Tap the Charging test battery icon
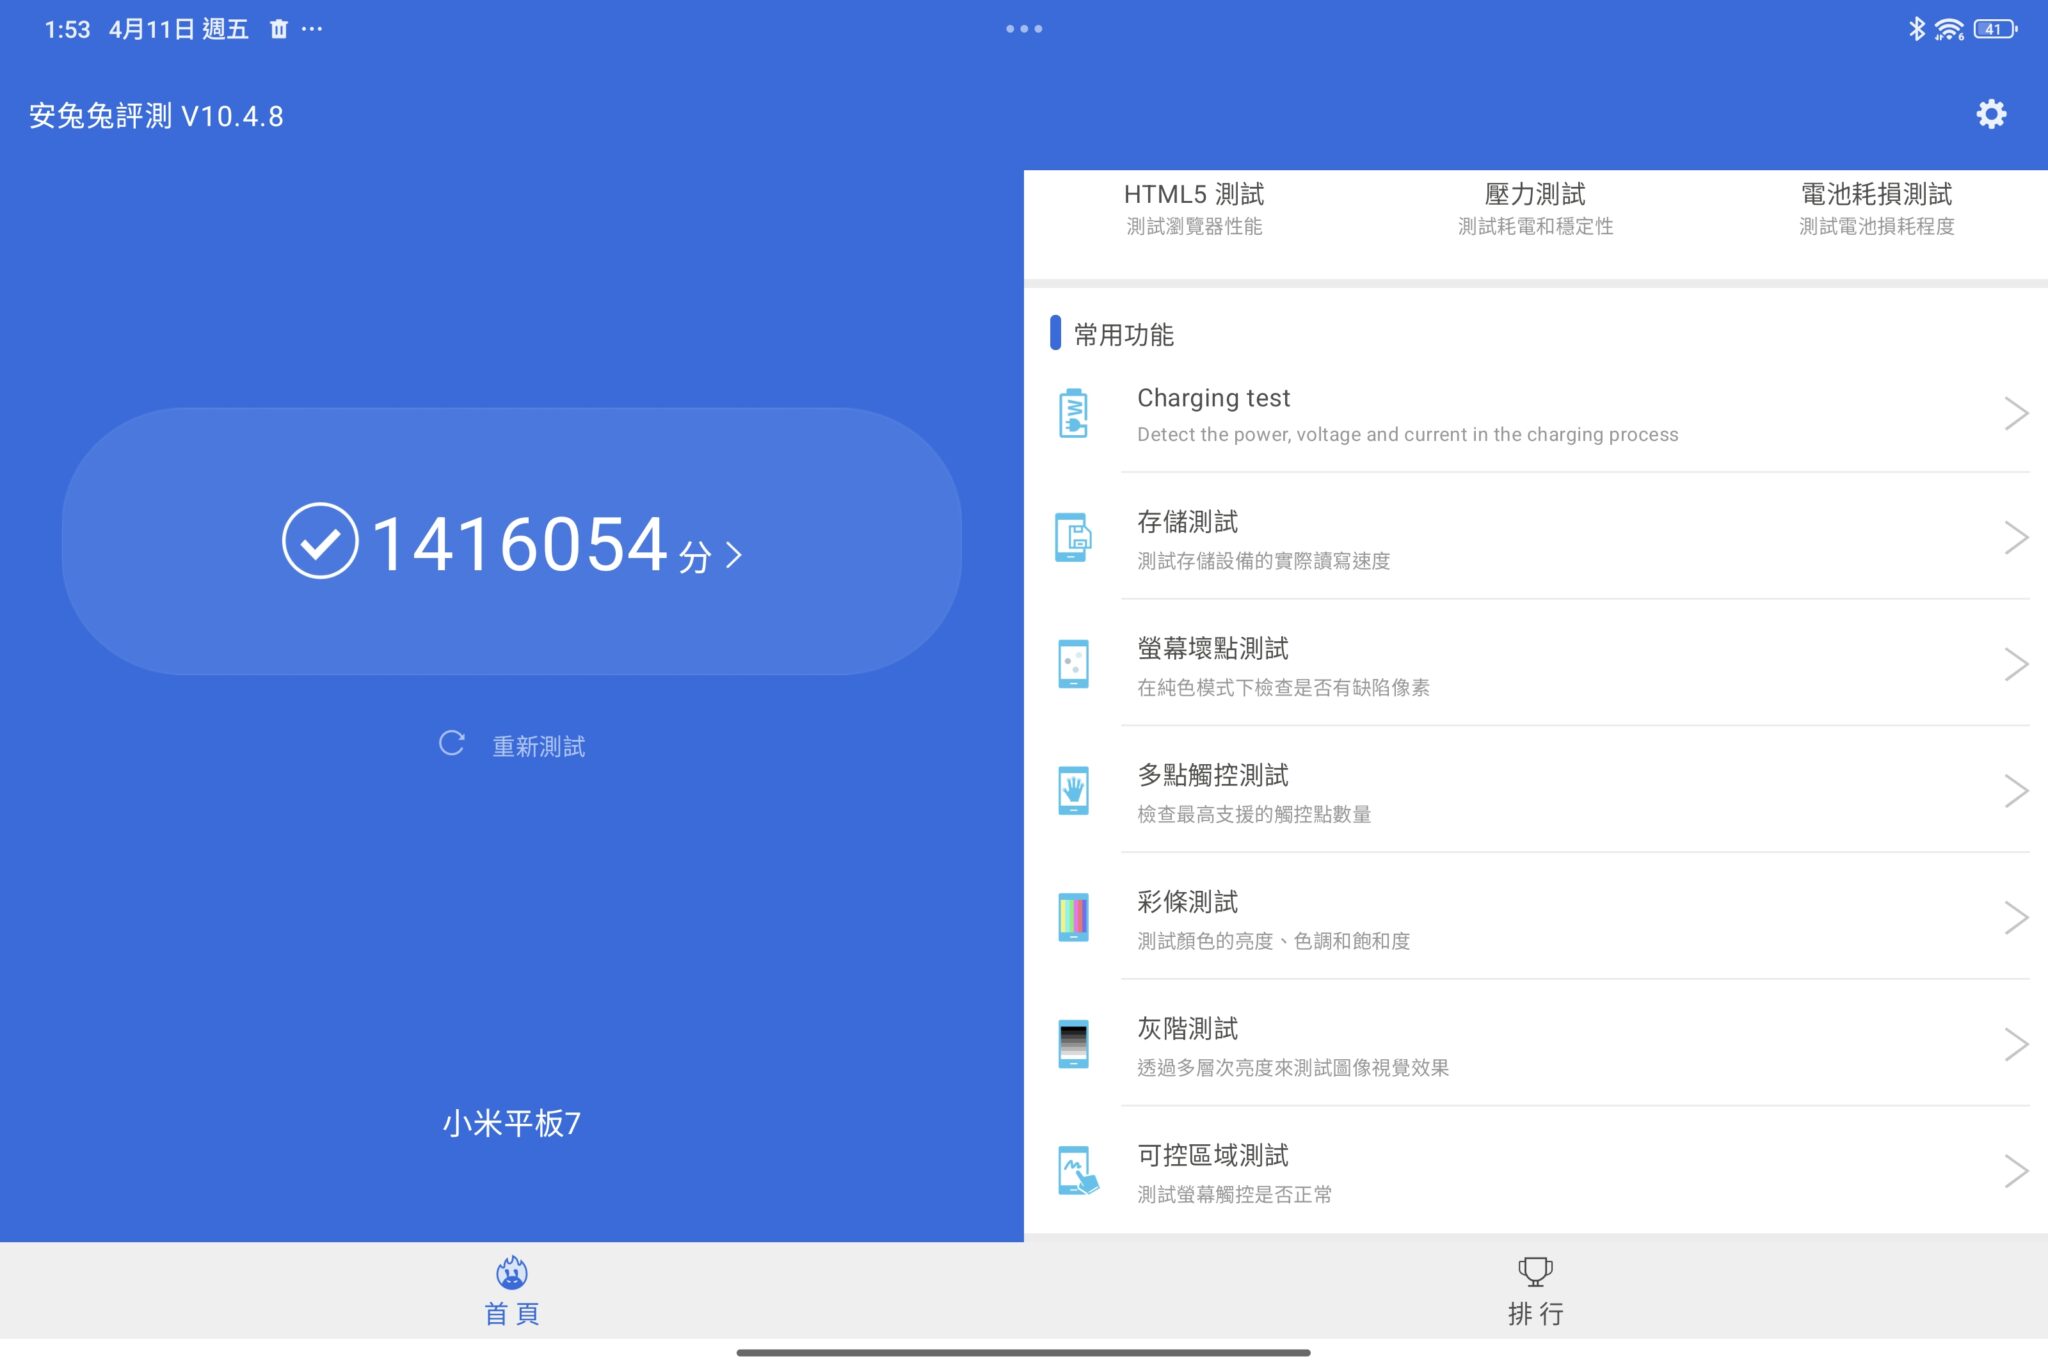The image size is (2048, 1367). (1073, 414)
